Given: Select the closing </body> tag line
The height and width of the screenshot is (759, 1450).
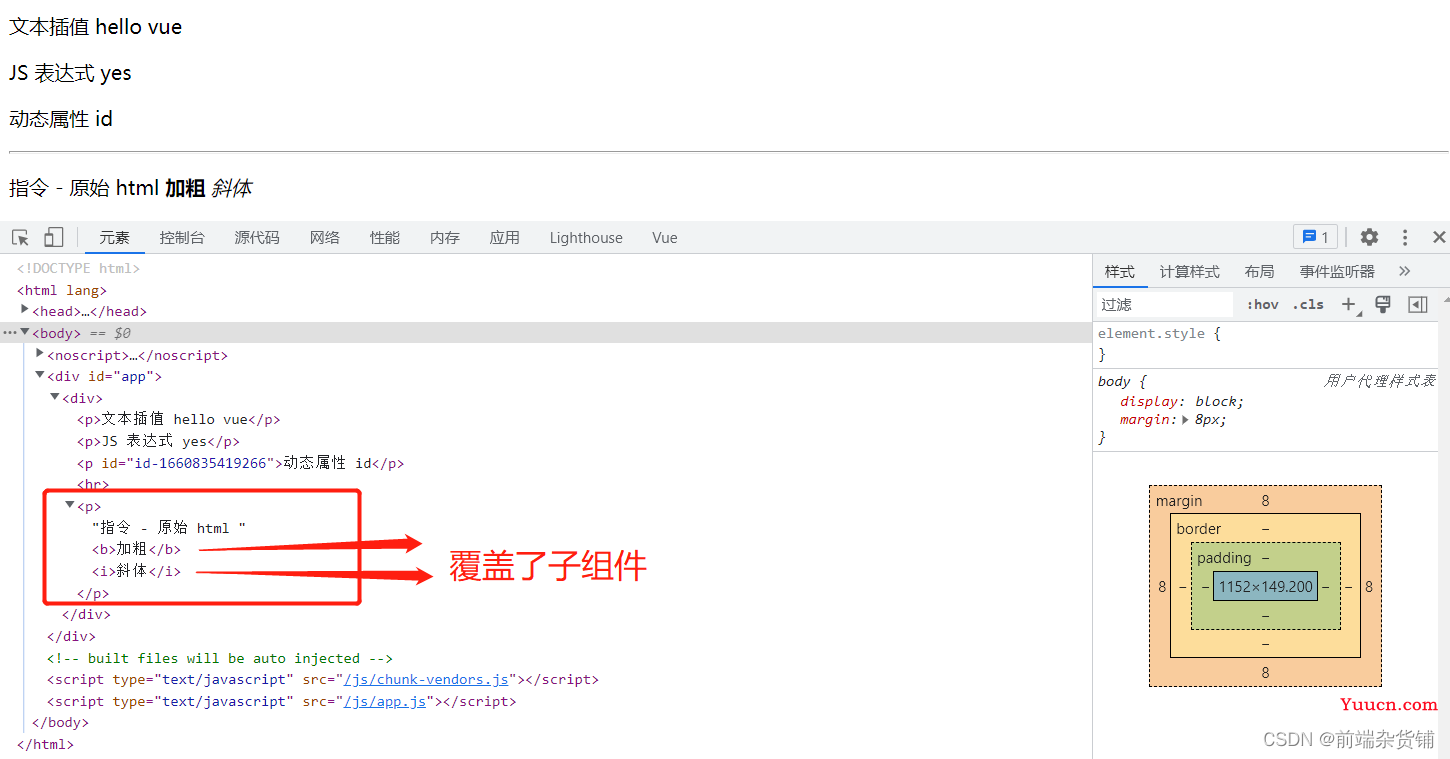Looking at the screenshot, I should (x=60, y=722).
